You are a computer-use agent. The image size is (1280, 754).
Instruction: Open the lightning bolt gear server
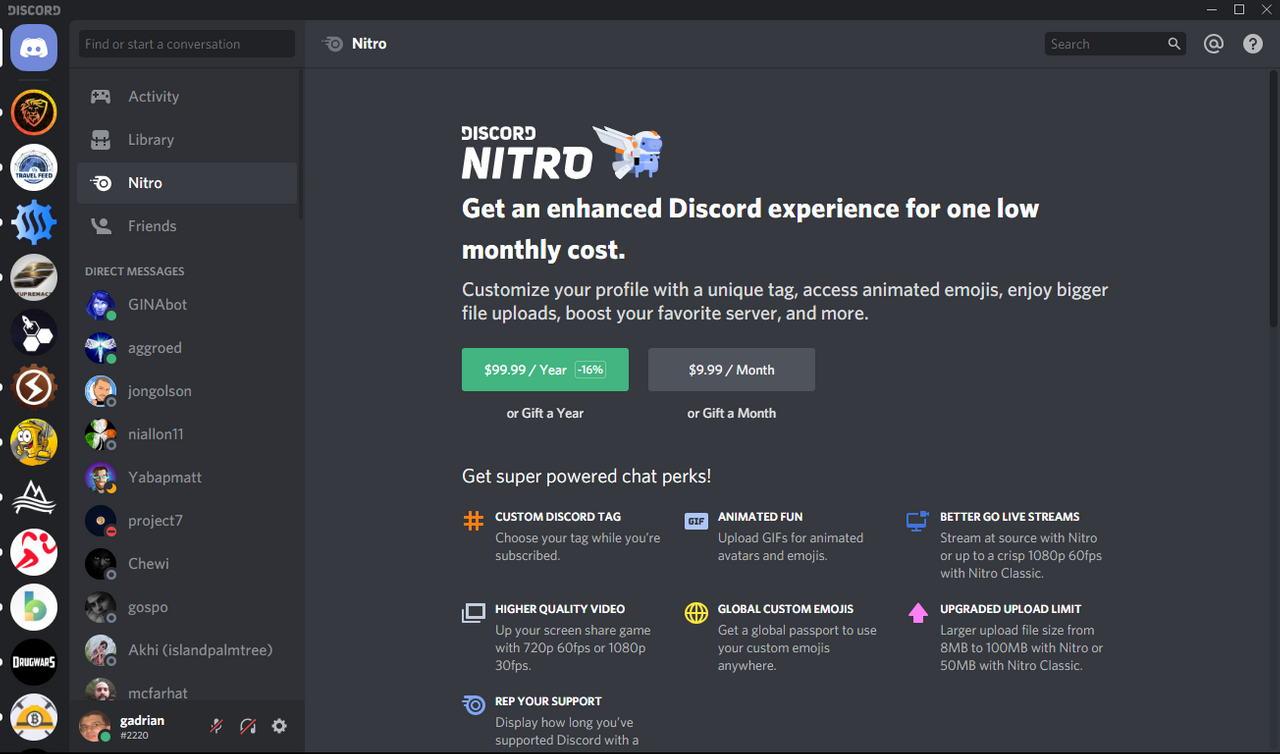(34, 387)
